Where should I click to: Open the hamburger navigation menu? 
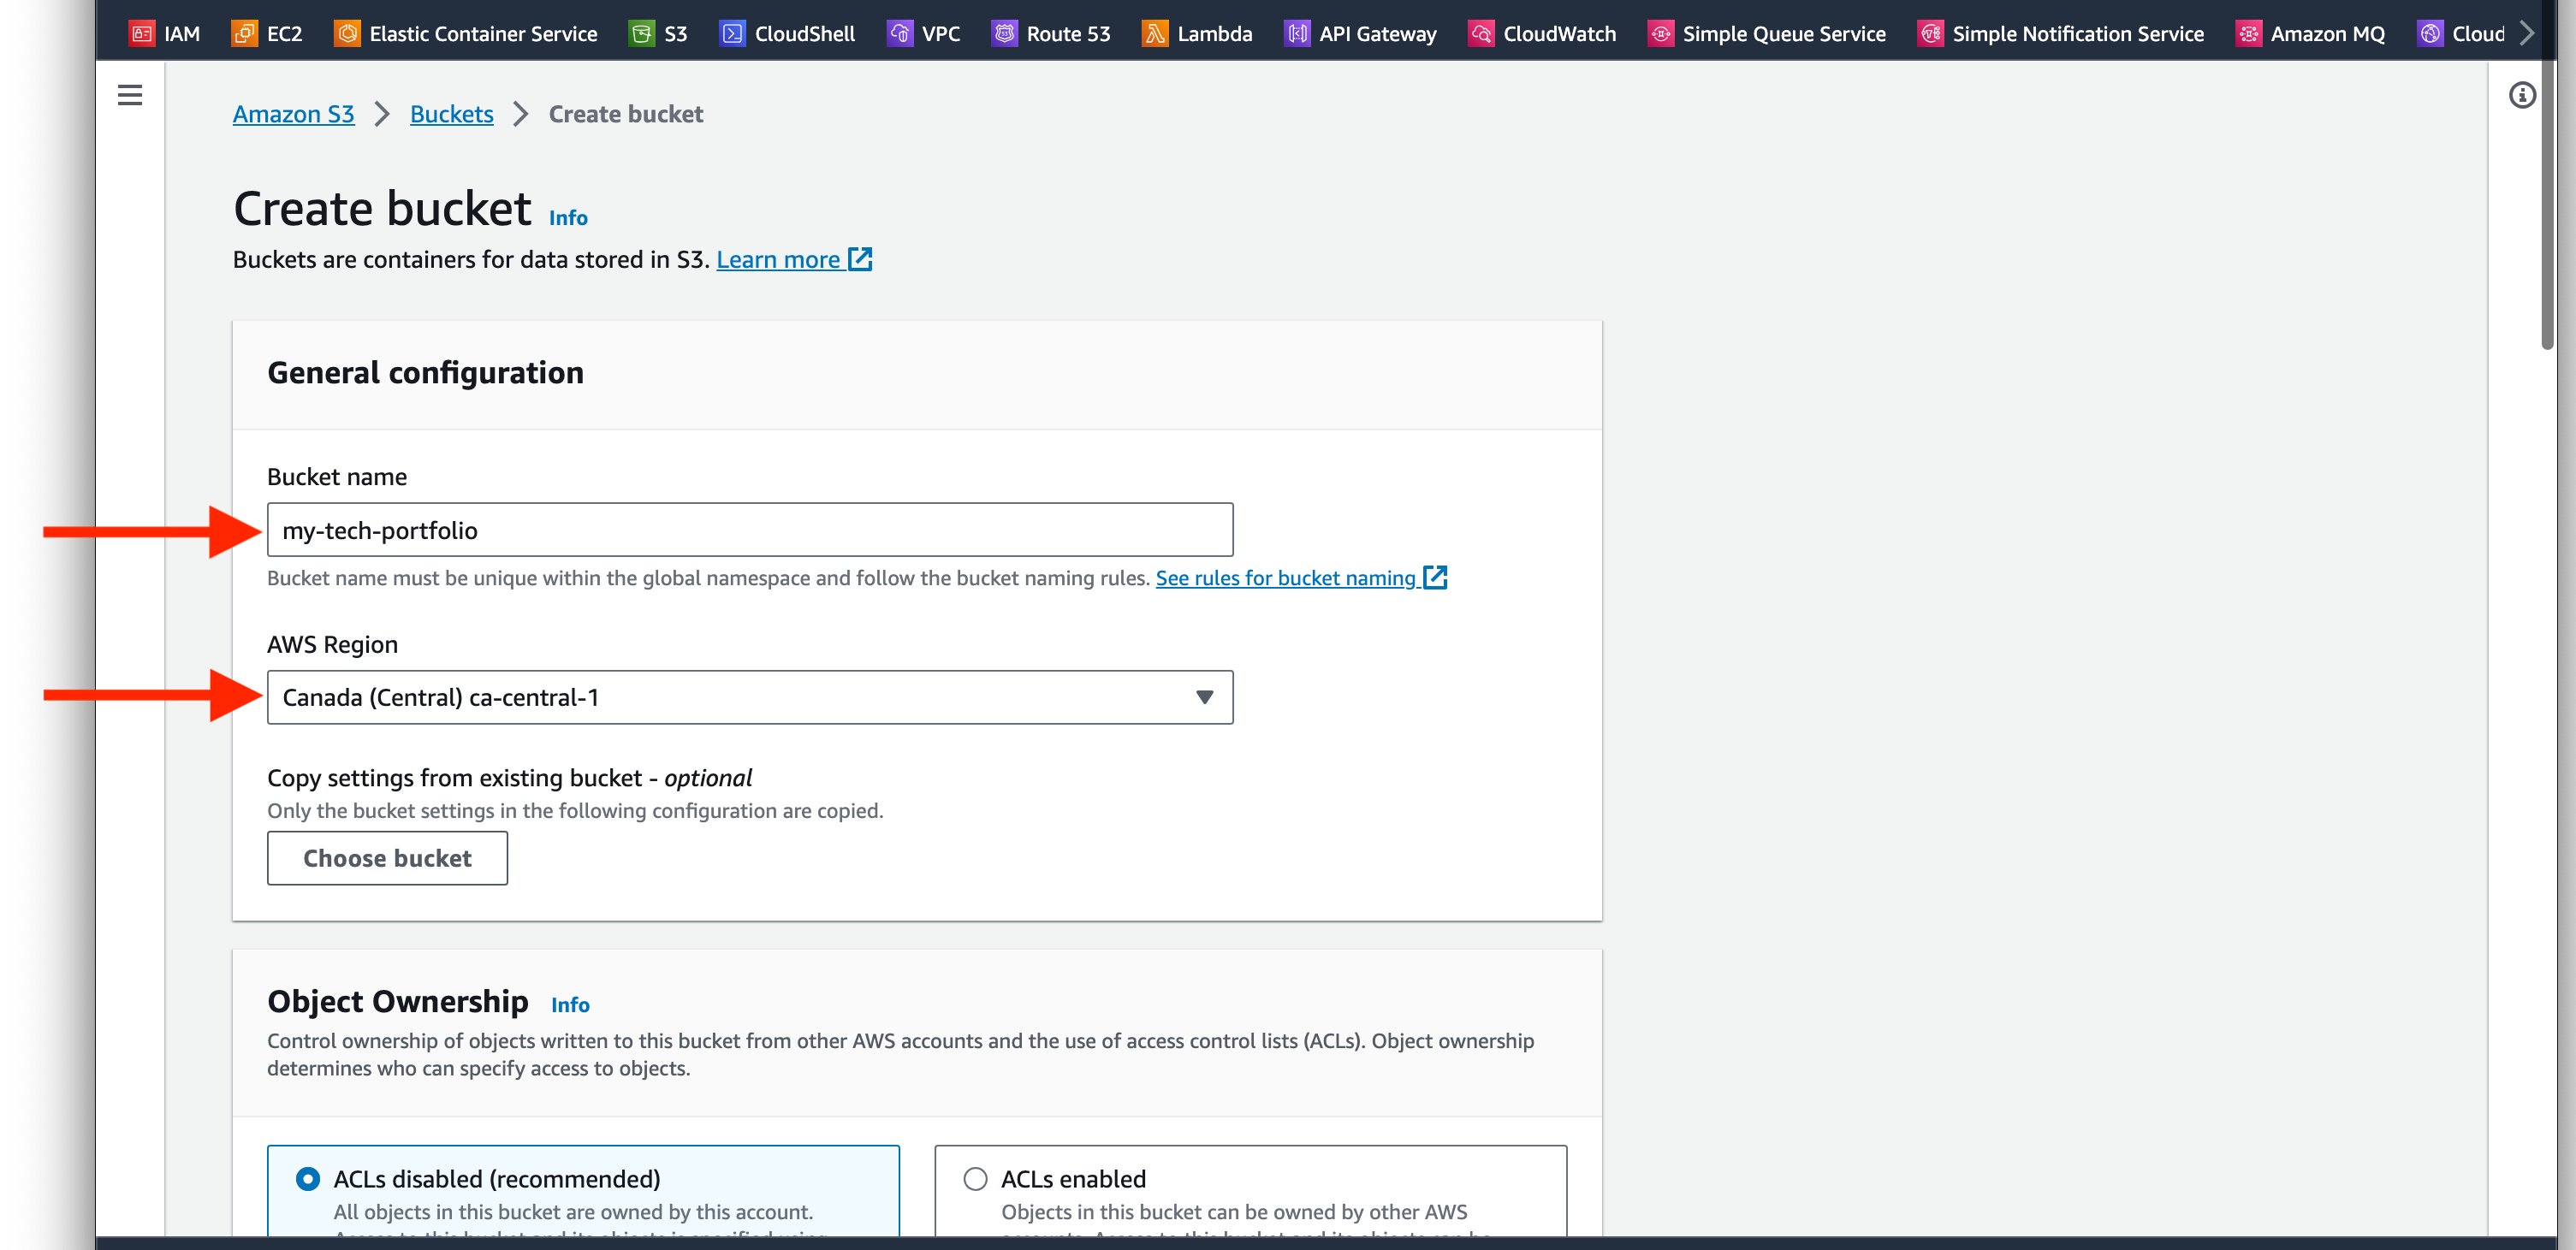coord(130,95)
